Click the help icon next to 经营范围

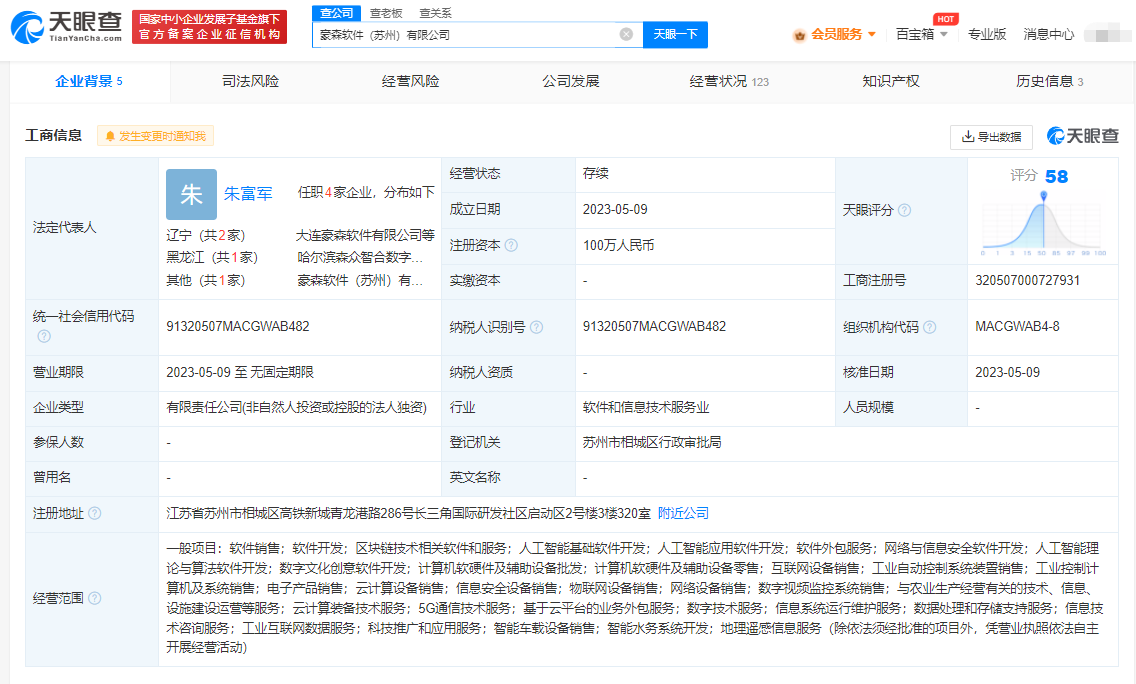(95, 598)
